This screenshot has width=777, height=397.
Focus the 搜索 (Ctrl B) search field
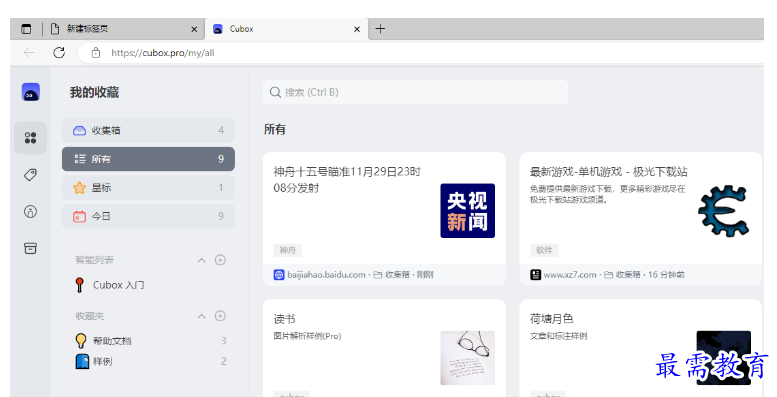point(415,92)
